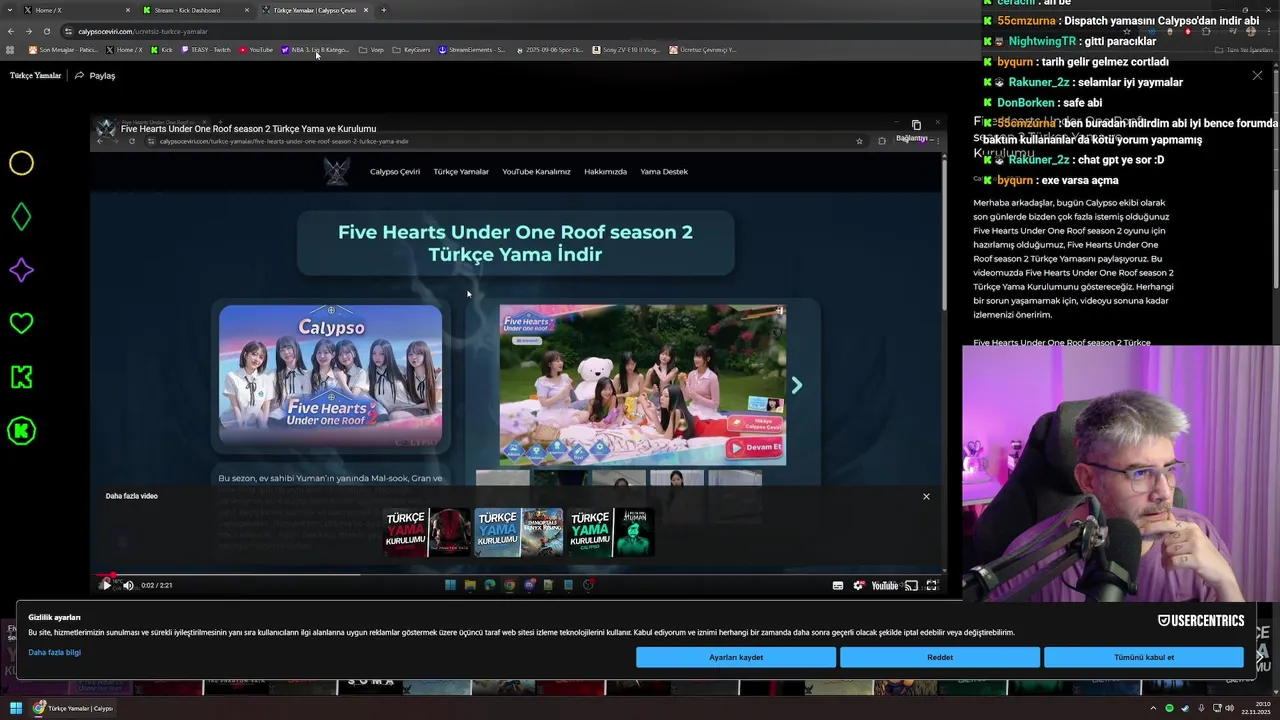Toggle video subtitles
The image size is (1280, 720).
point(838,586)
